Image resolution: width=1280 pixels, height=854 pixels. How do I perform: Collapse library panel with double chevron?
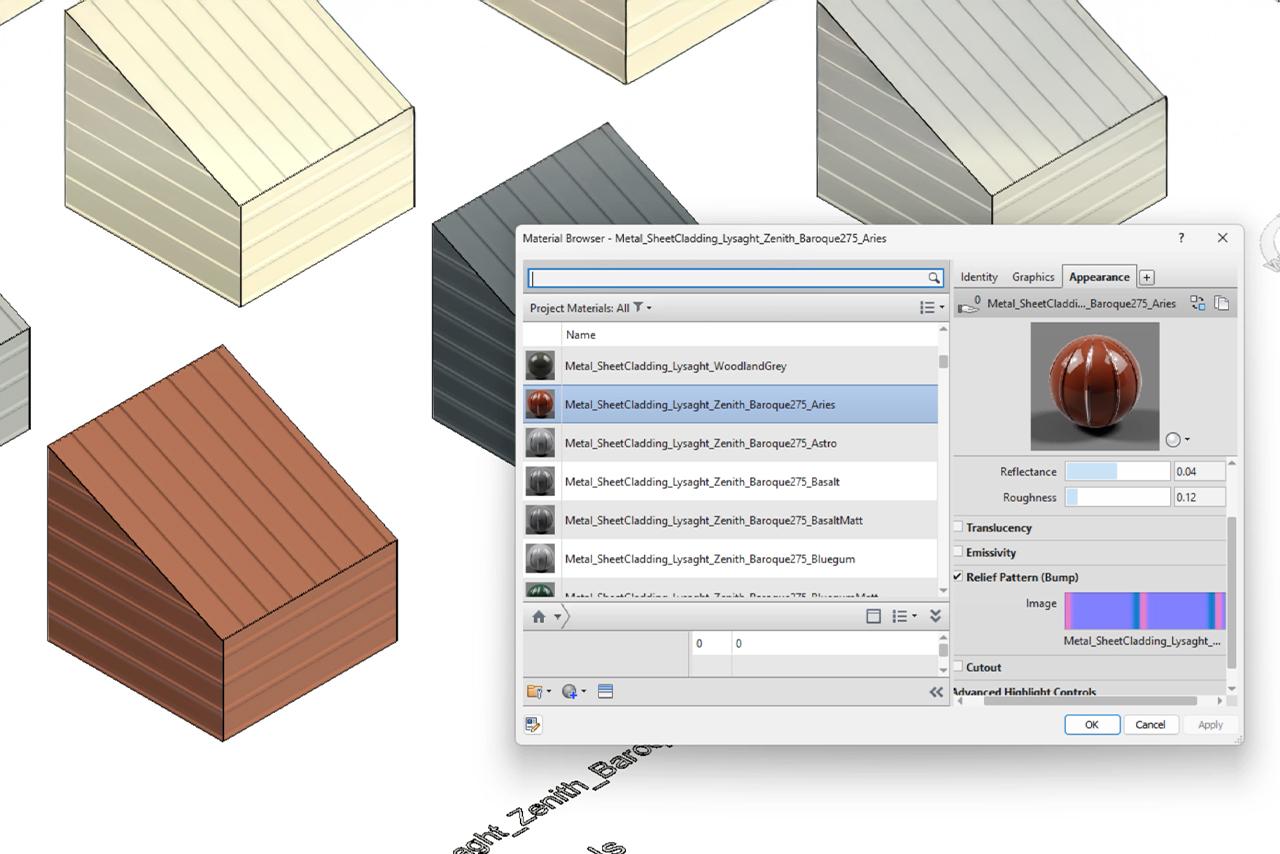(935, 617)
